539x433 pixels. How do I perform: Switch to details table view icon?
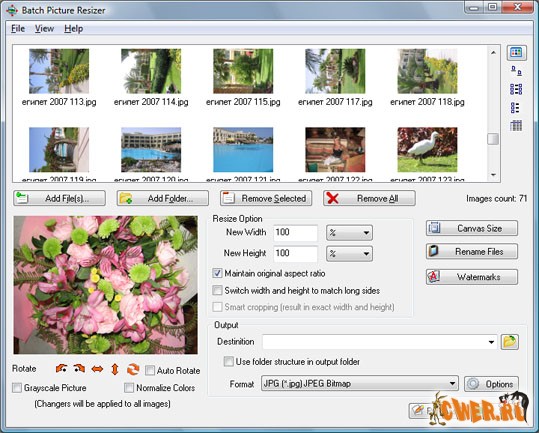(516, 125)
